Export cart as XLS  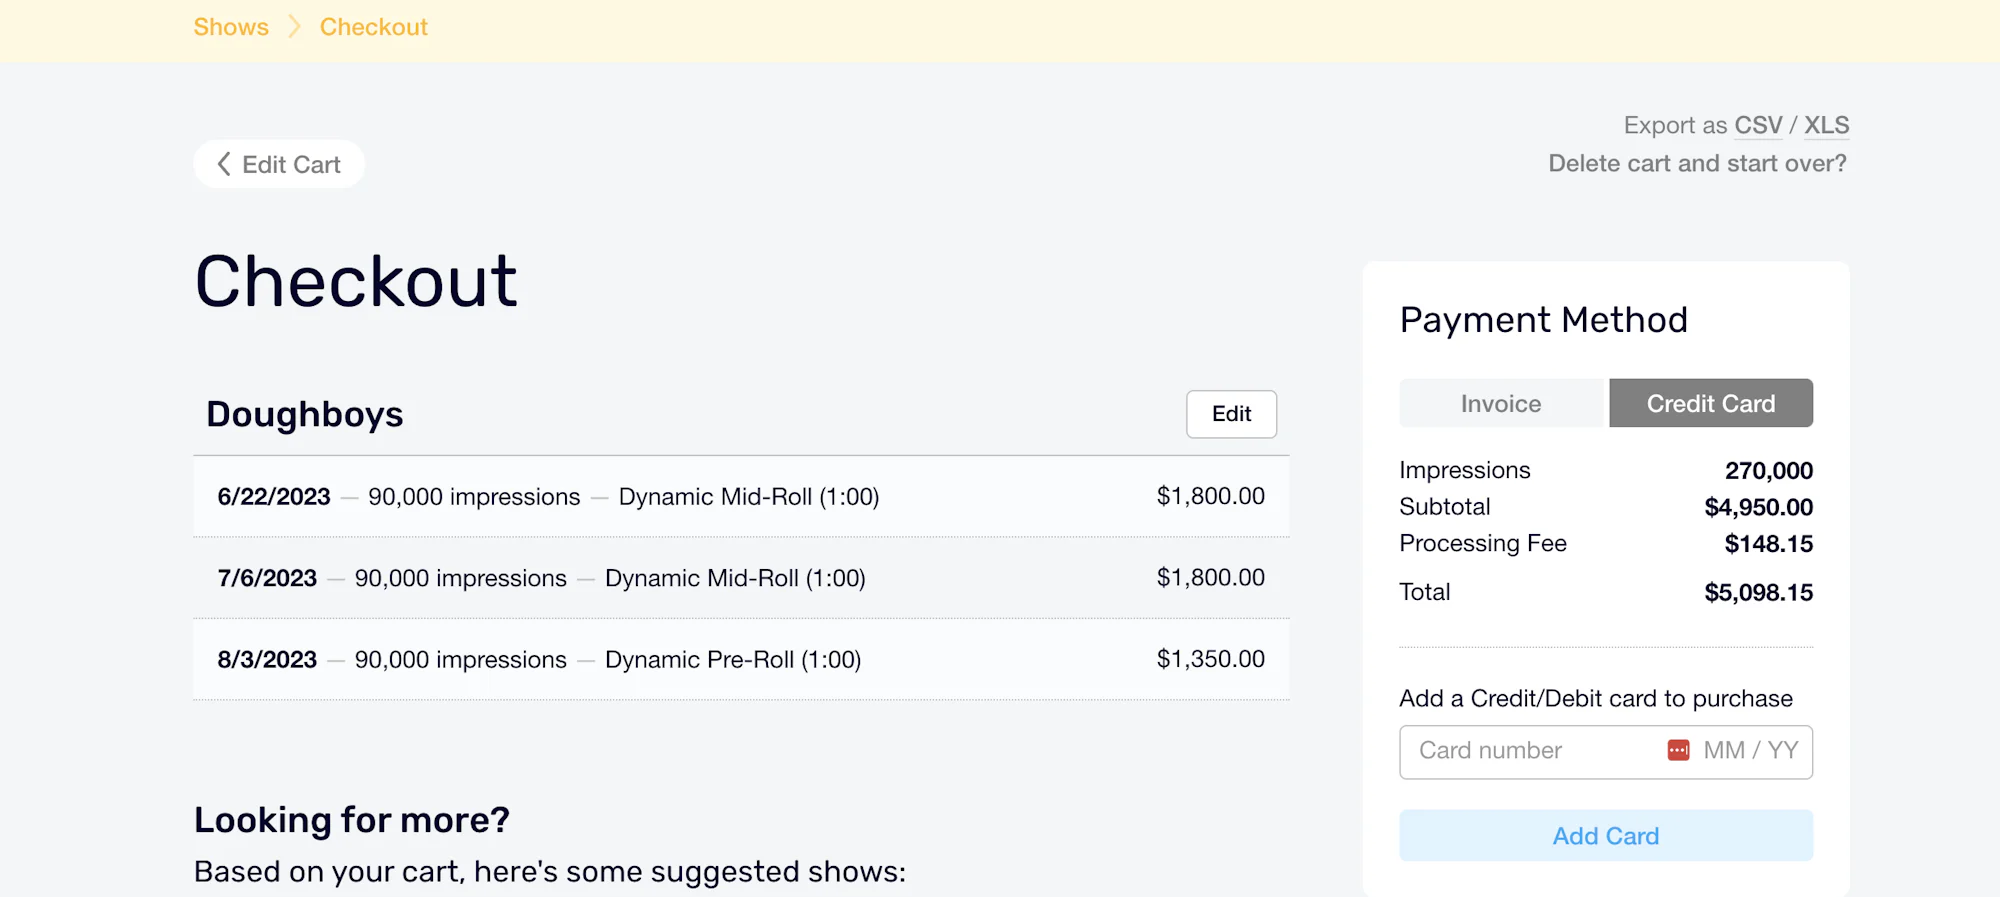[1826, 125]
